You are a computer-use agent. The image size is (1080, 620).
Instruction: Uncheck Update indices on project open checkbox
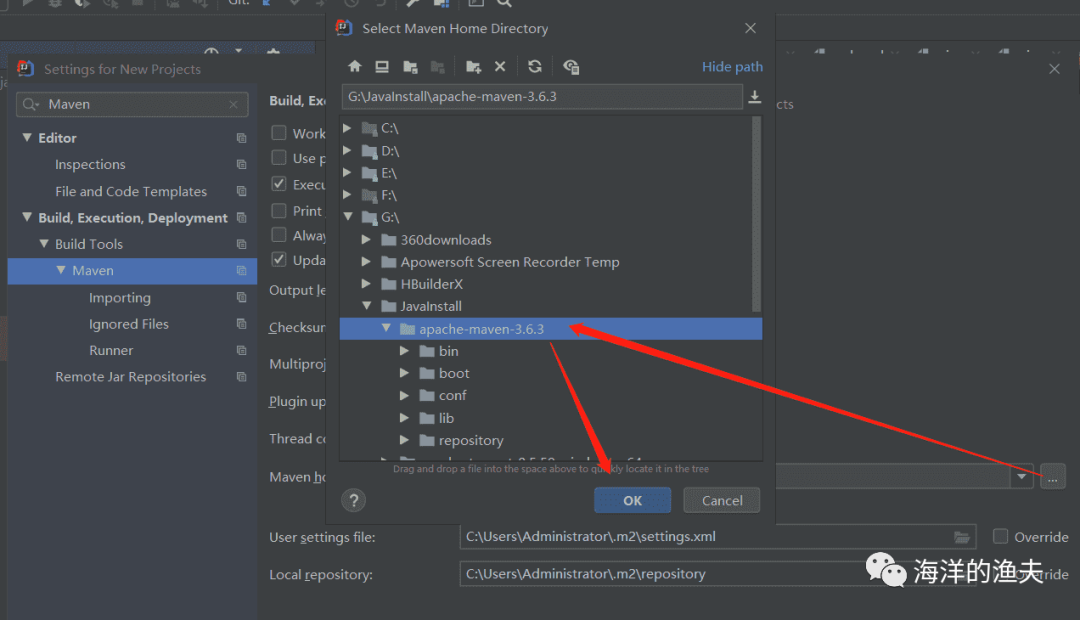coord(279,260)
